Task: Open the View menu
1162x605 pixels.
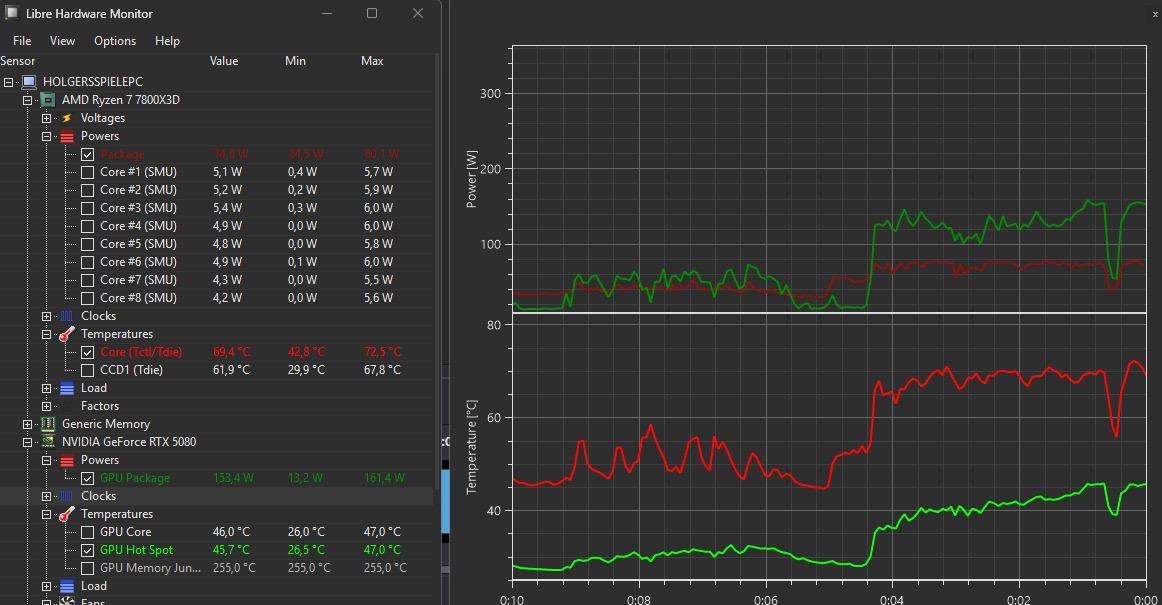Action: 62,41
